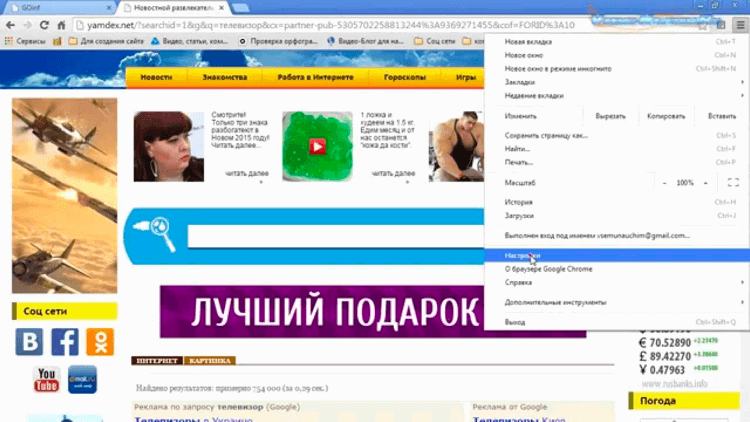Click the signed-in account entry
Viewport: 750px width, 422px height.
(x=617, y=235)
